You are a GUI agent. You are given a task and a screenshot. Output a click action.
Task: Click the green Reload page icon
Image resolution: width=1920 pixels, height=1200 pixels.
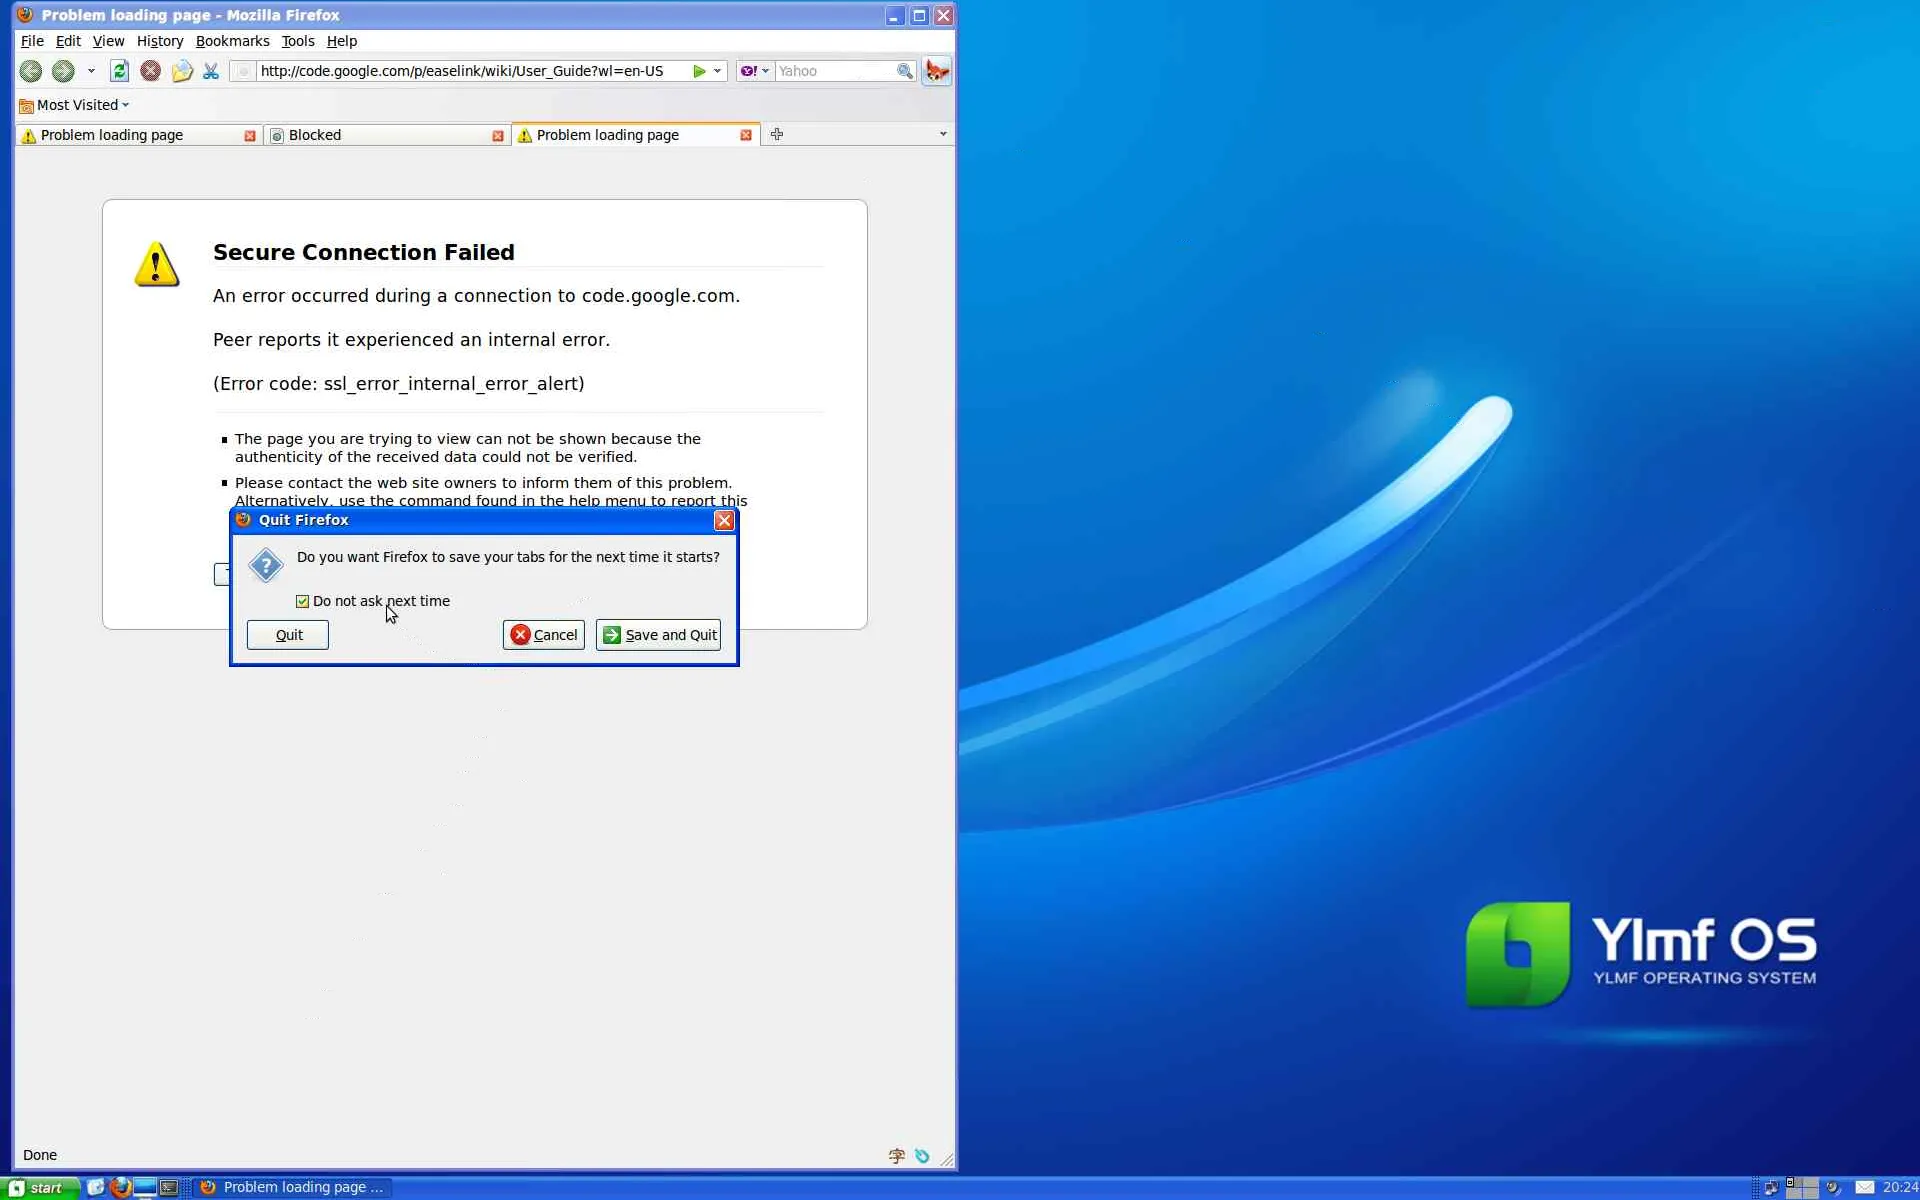pyautogui.click(x=119, y=71)
